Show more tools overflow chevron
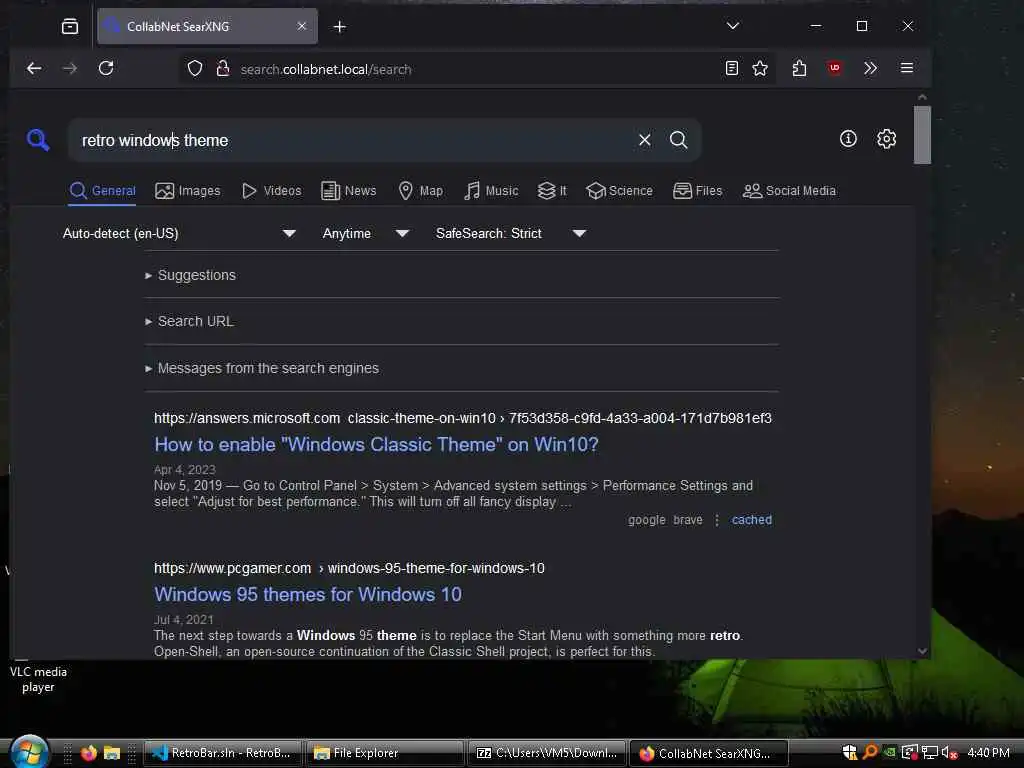1024x768 pixels. click(x=870, y=68)
